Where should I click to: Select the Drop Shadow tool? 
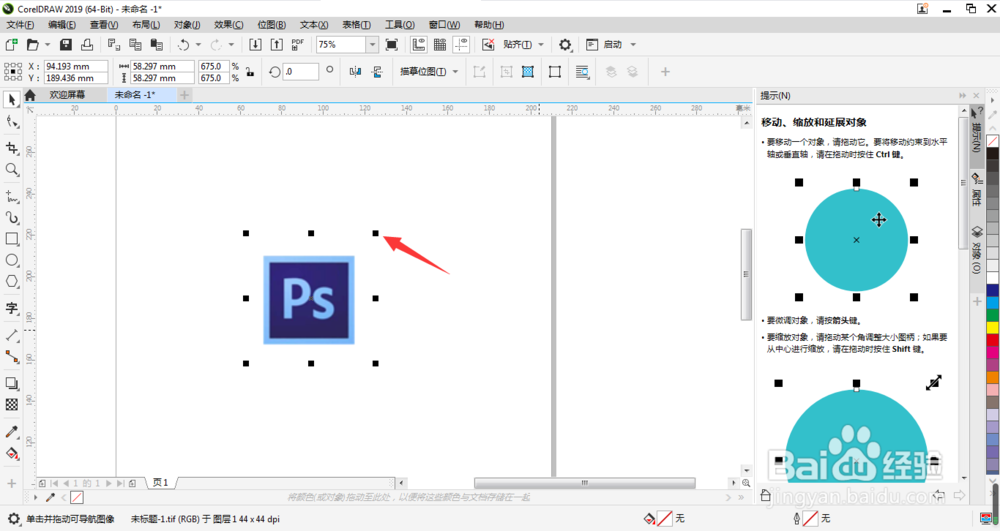tap(11, 383)
